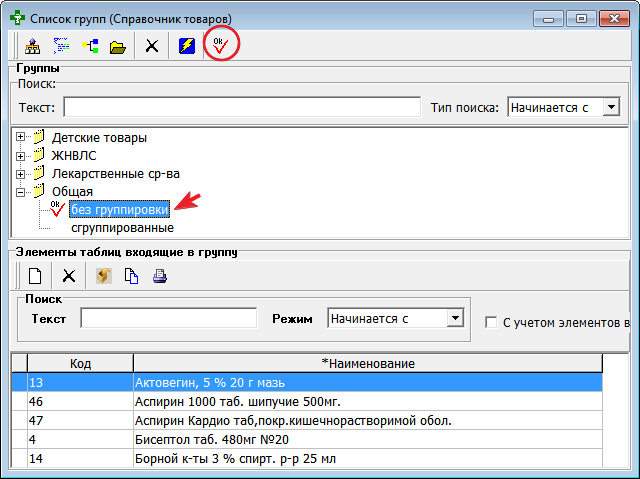Click the new blank document icon

point(34,276)
